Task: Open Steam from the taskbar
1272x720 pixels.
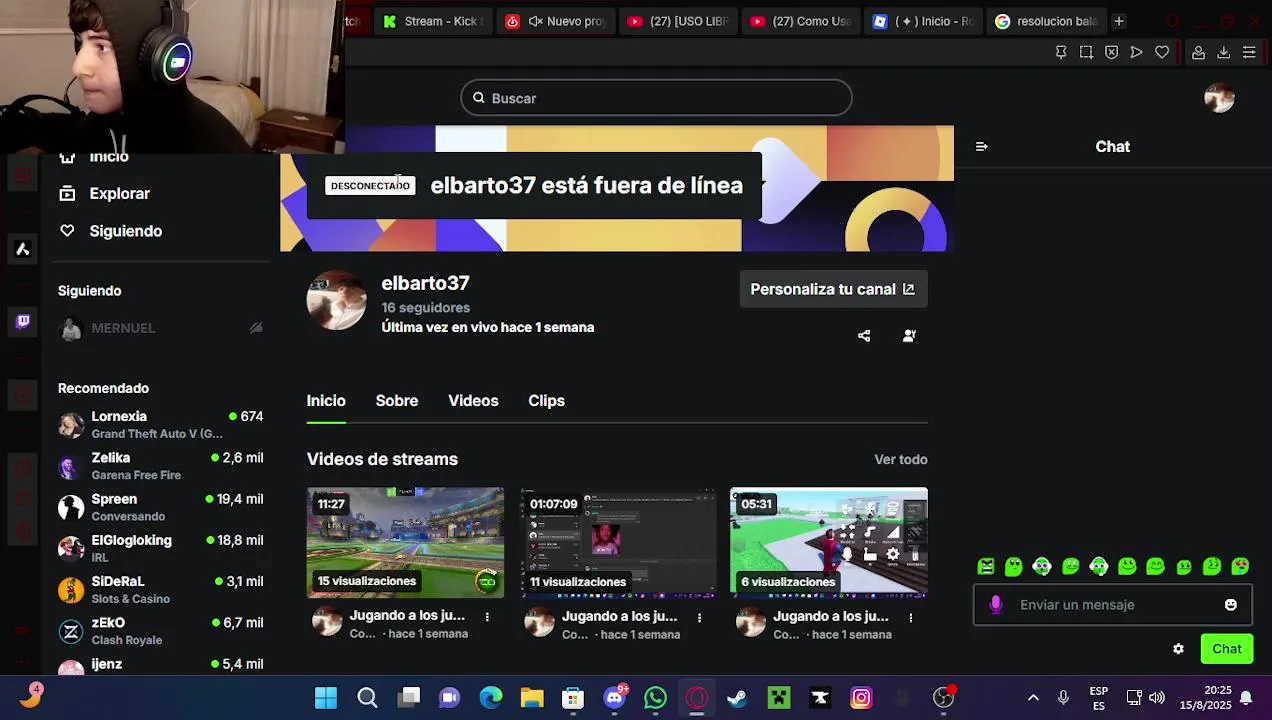Action: pyautogui.click(x=737, y=697)
